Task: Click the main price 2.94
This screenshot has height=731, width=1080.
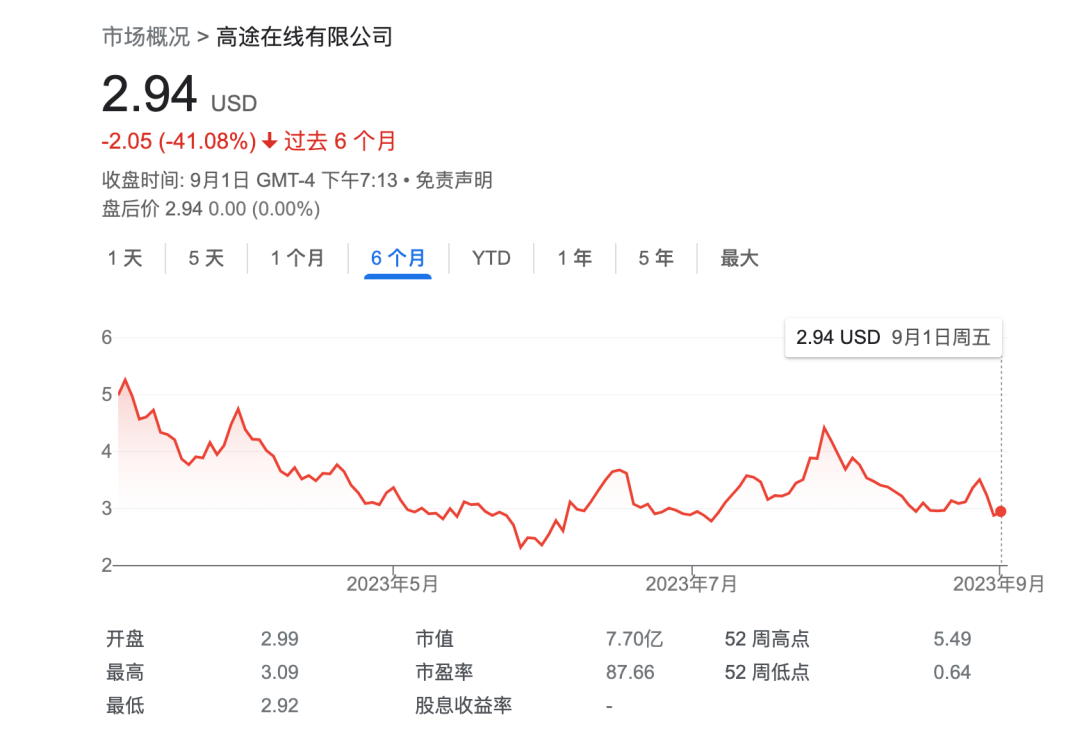Action: click(149, 94)
